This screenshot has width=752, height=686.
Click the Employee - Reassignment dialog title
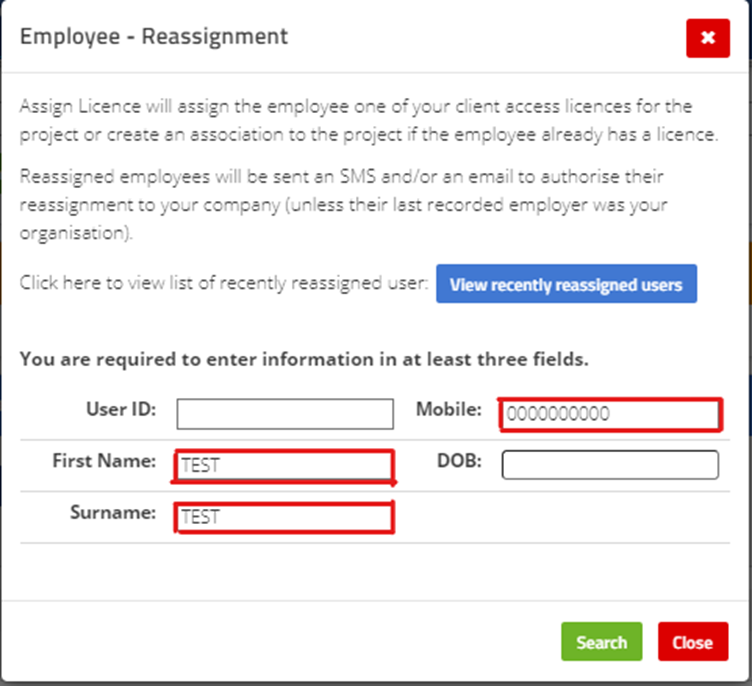coord(154,37)
